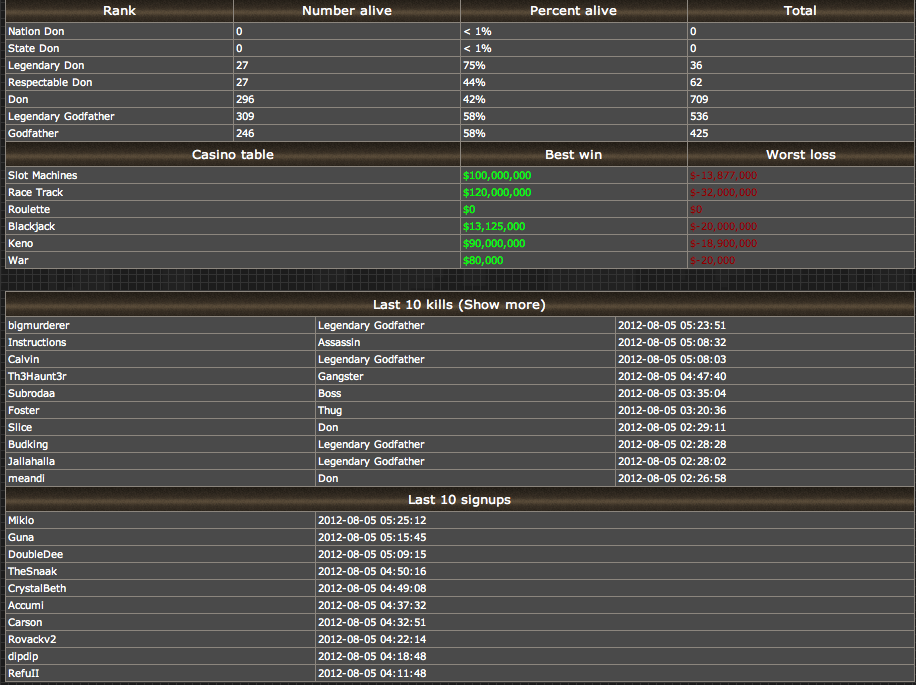The image size is (916, 685).
Task: Select the Assassin rank next to Instructions
Action: coord(339,342)
